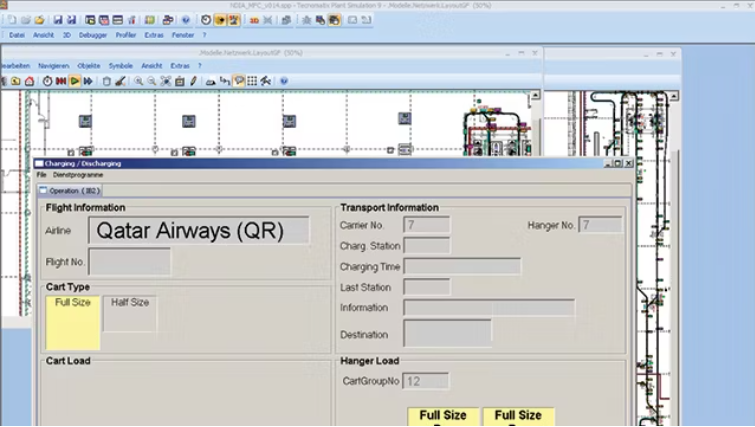755x427 pixels.
Task: Open the home icon in LayoutGP toolbar
Action: [x=30, y=81]
